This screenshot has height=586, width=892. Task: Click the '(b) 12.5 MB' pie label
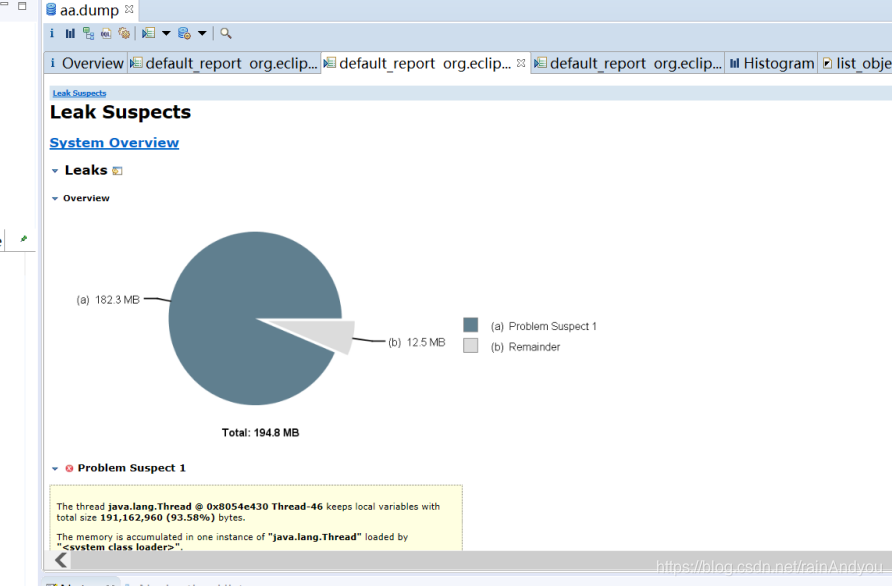point(416,342)
